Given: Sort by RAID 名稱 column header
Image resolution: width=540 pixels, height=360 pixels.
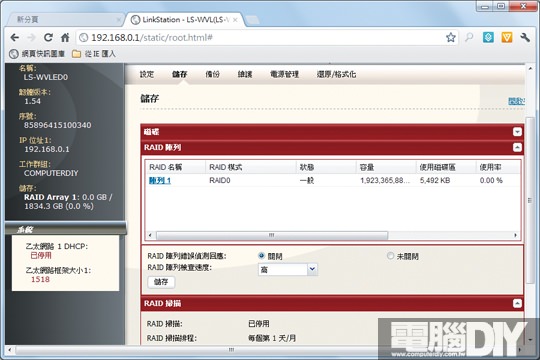Looking at the screenshot, I should pyautogui.click(x=175, y=167).
